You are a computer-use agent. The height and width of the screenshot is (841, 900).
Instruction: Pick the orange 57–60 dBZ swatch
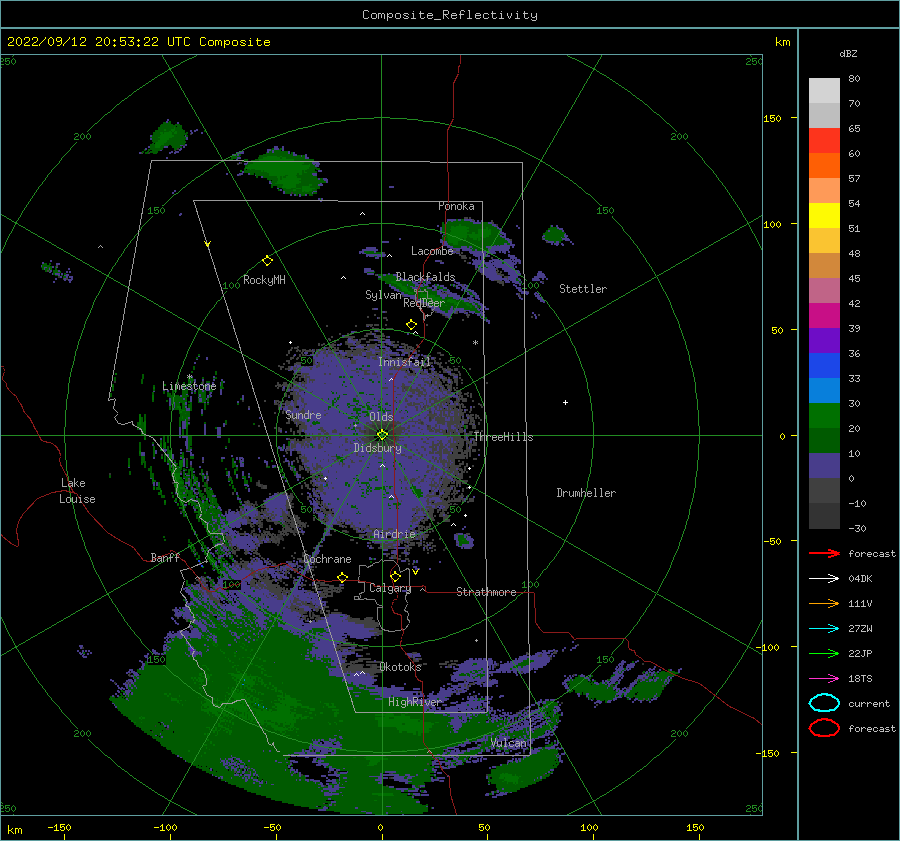tap(824, 165)
